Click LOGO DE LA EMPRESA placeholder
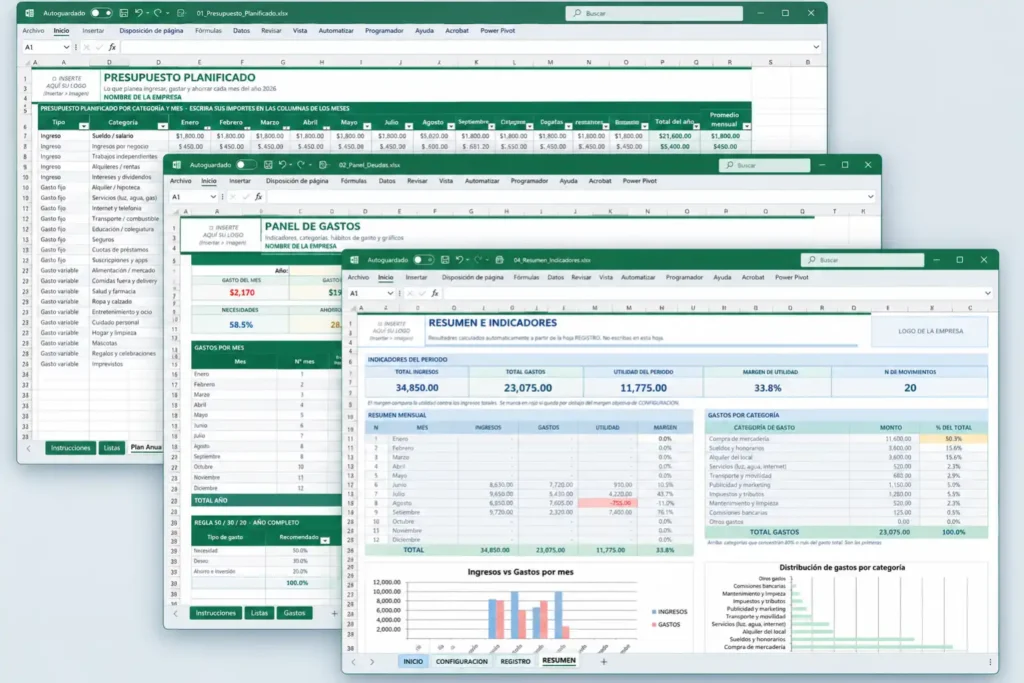Viewport: 1024px width, 683px height. pyautogui.click(x=930, y=331)
